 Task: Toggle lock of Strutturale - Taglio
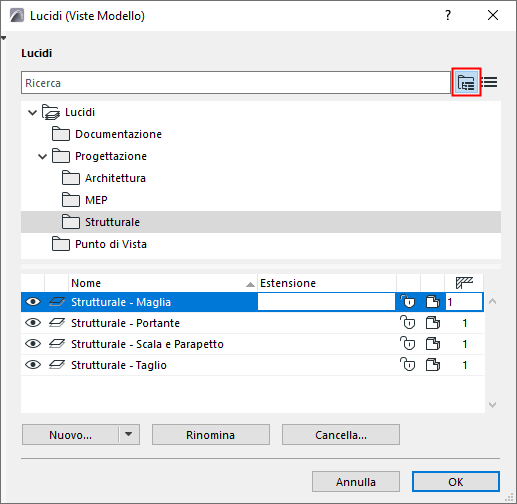tap(408, 365)
